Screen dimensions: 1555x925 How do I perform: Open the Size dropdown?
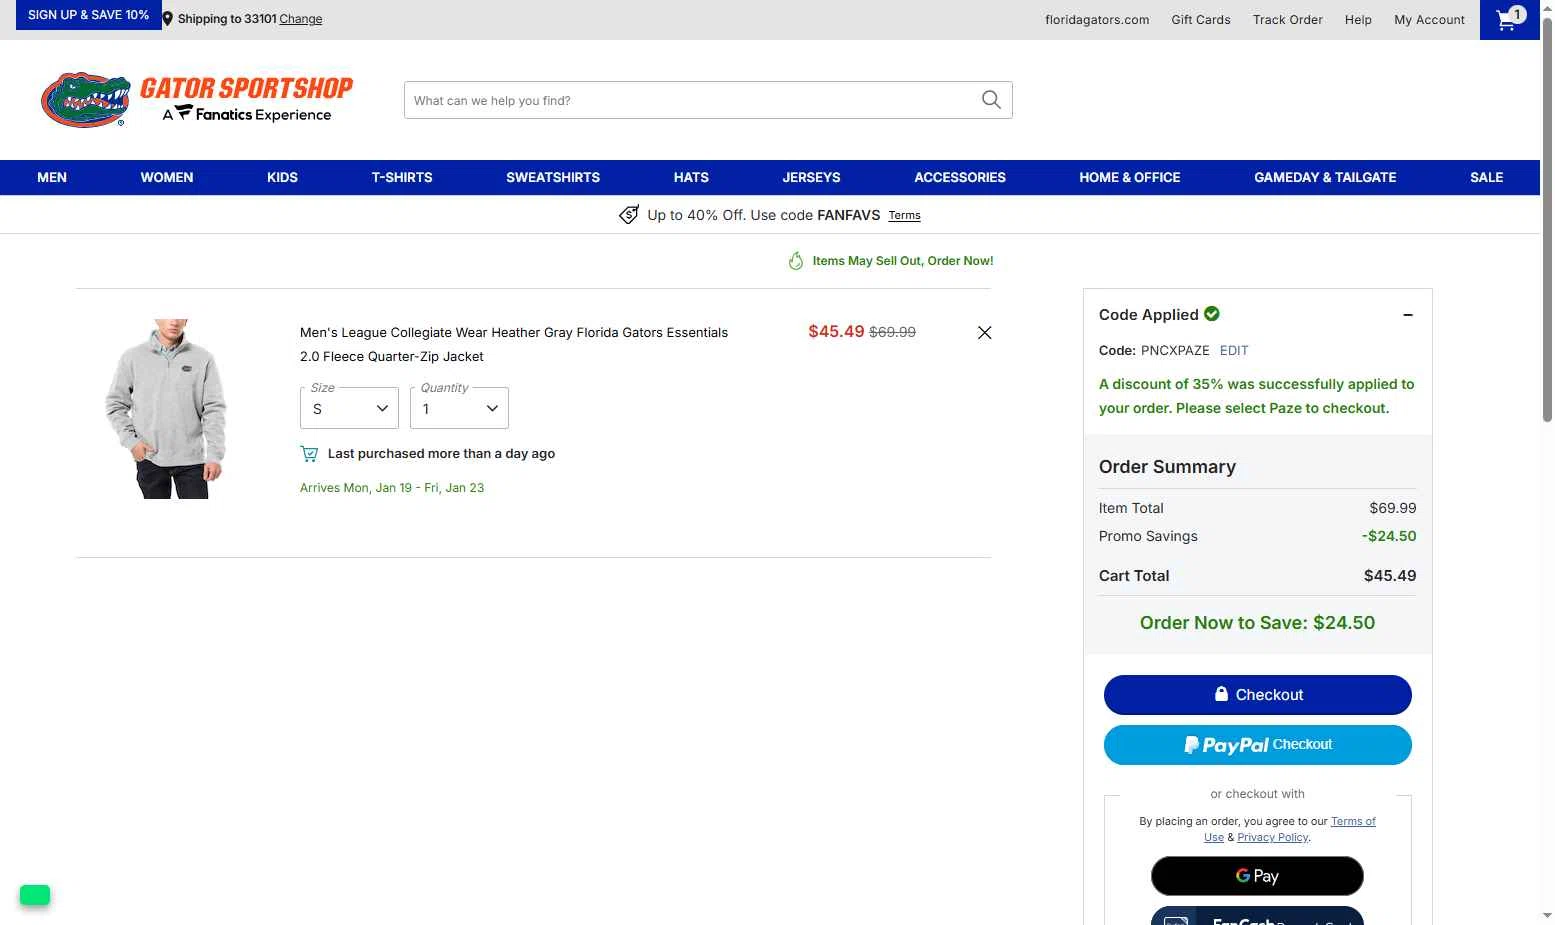tap(349, 408)
